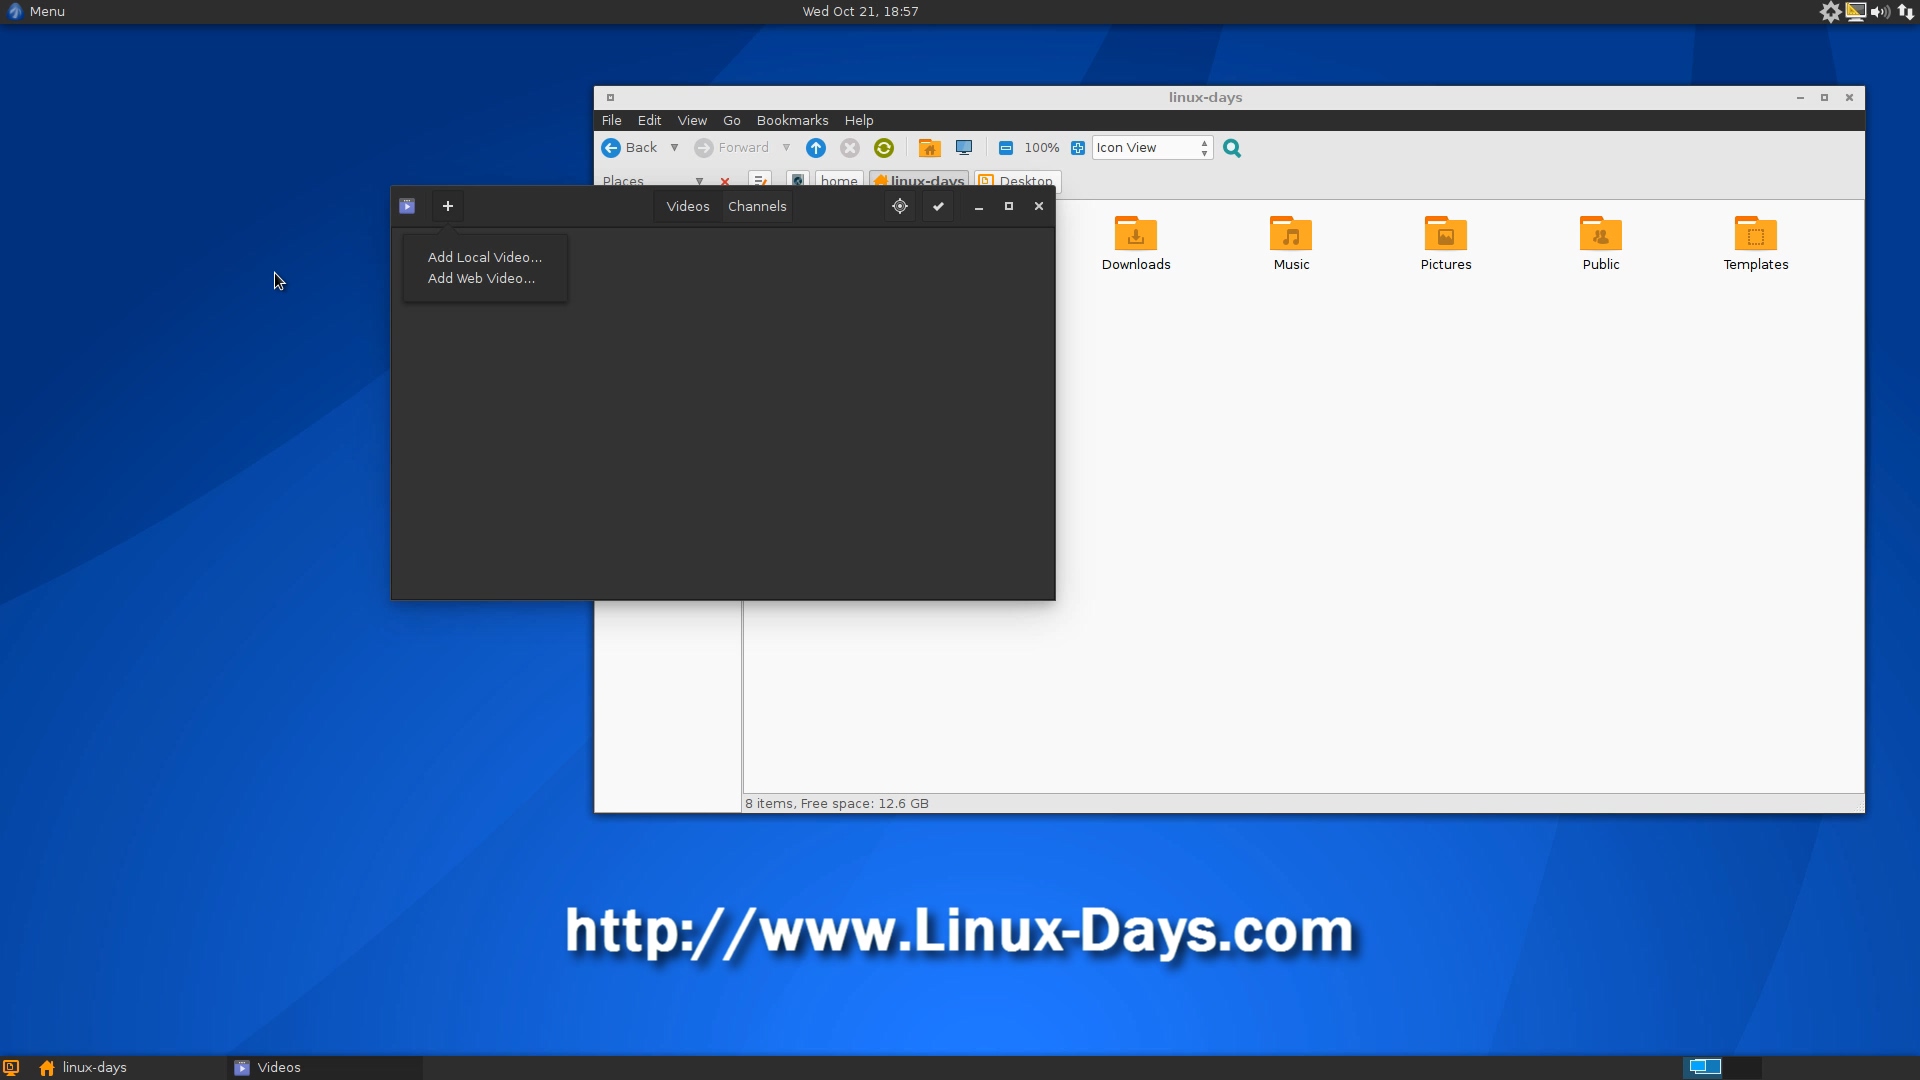Open the View menu in file manager
The width and height of the screenshot is (1920, 1080).
click(x=692, y=120)
